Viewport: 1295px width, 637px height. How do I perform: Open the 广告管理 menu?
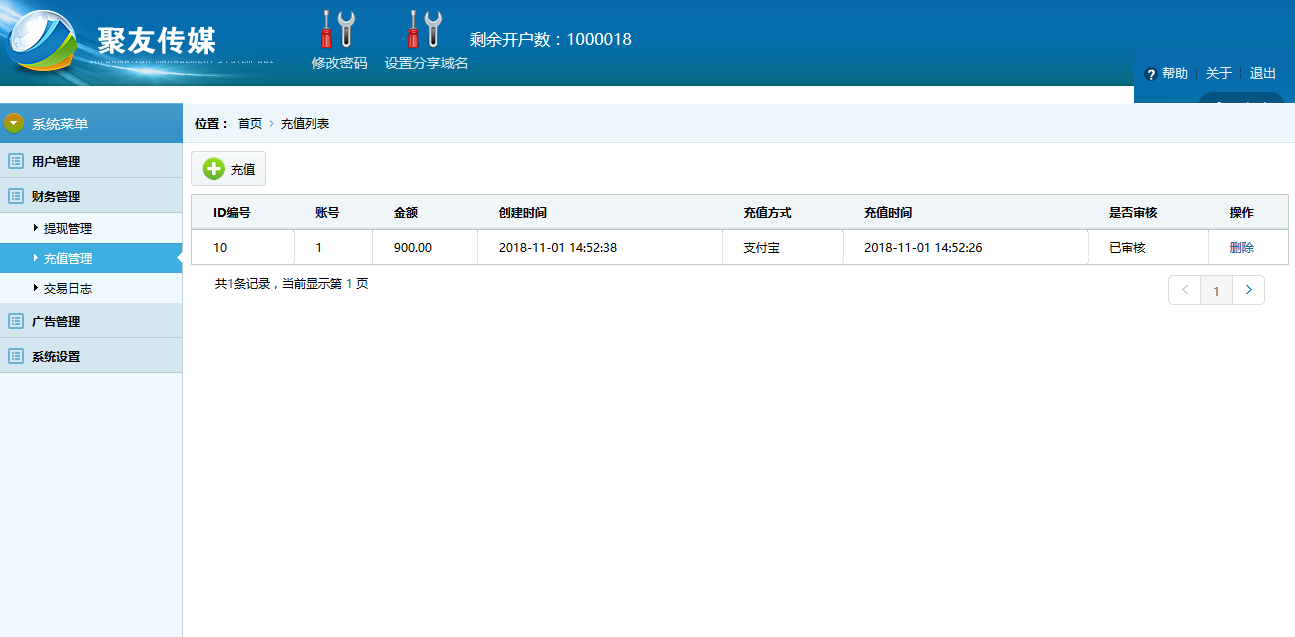tap(91, 321)
